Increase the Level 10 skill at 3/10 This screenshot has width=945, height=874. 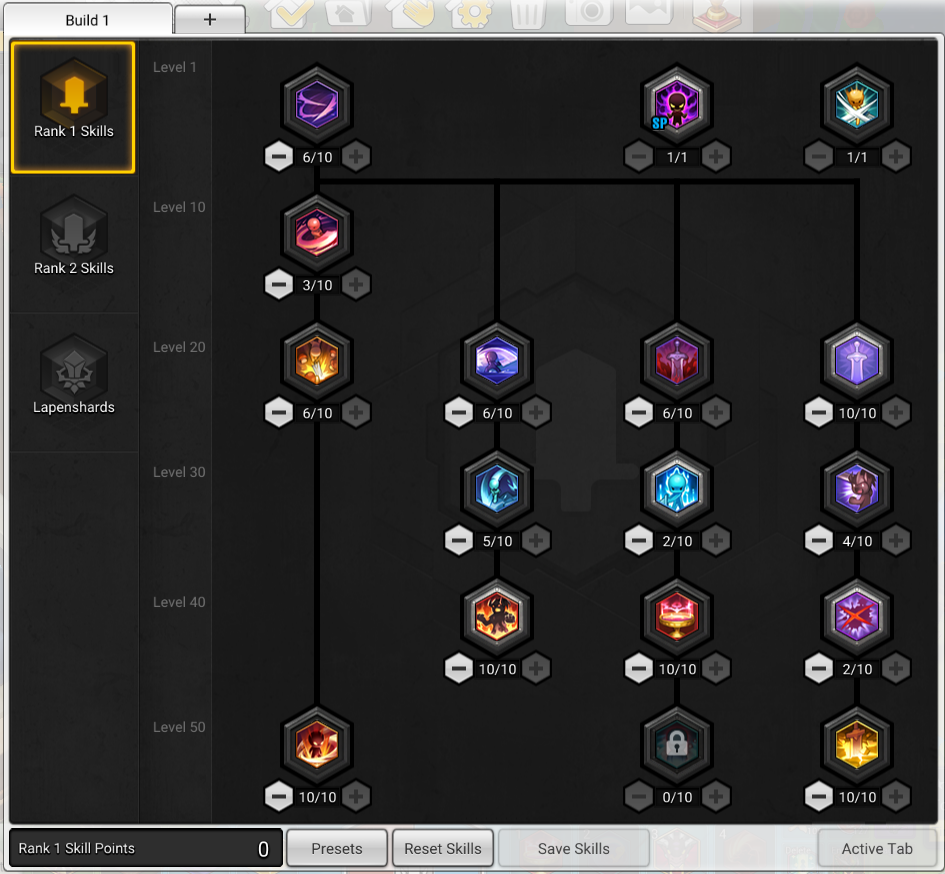[356, 285]
